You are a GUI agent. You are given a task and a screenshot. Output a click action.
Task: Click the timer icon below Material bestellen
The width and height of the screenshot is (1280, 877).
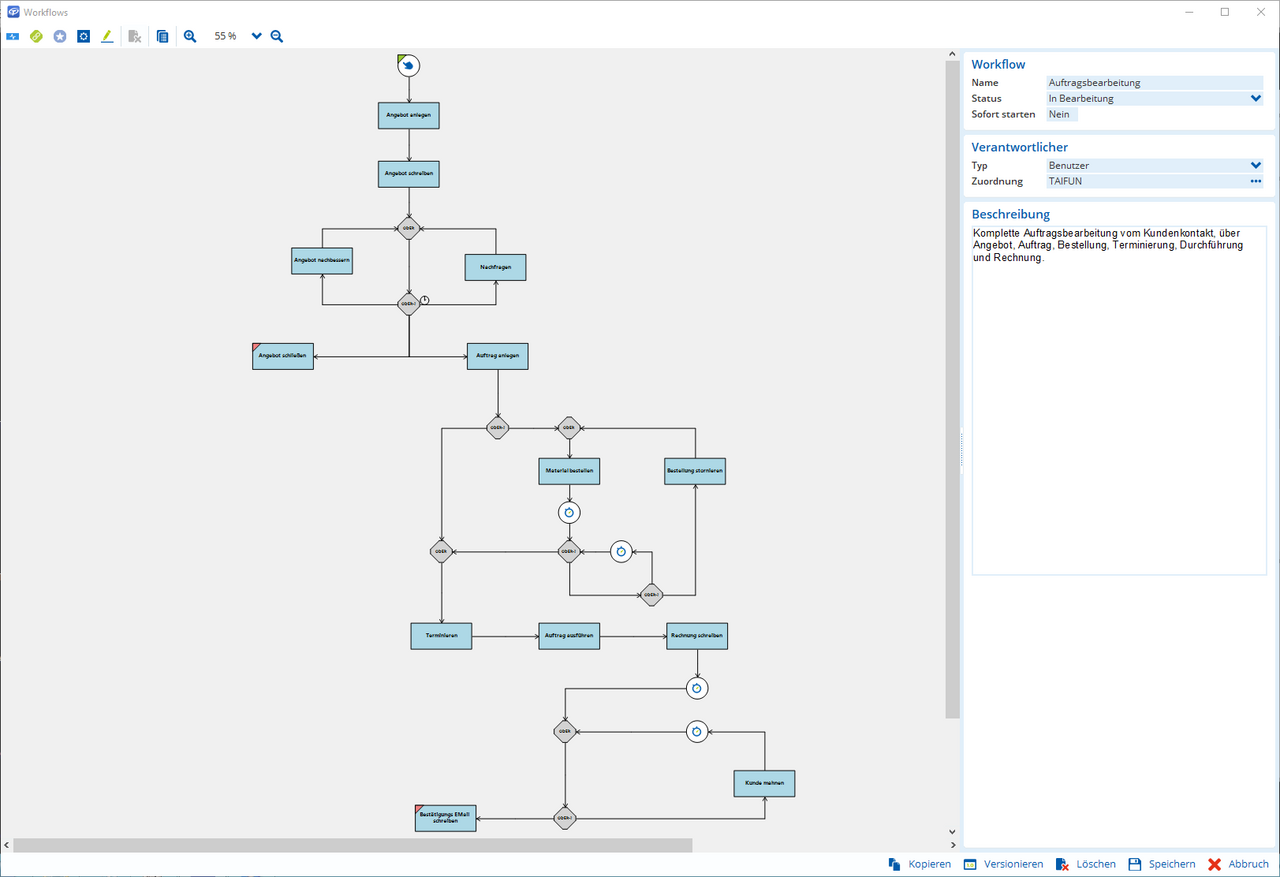tap(569, 512)
